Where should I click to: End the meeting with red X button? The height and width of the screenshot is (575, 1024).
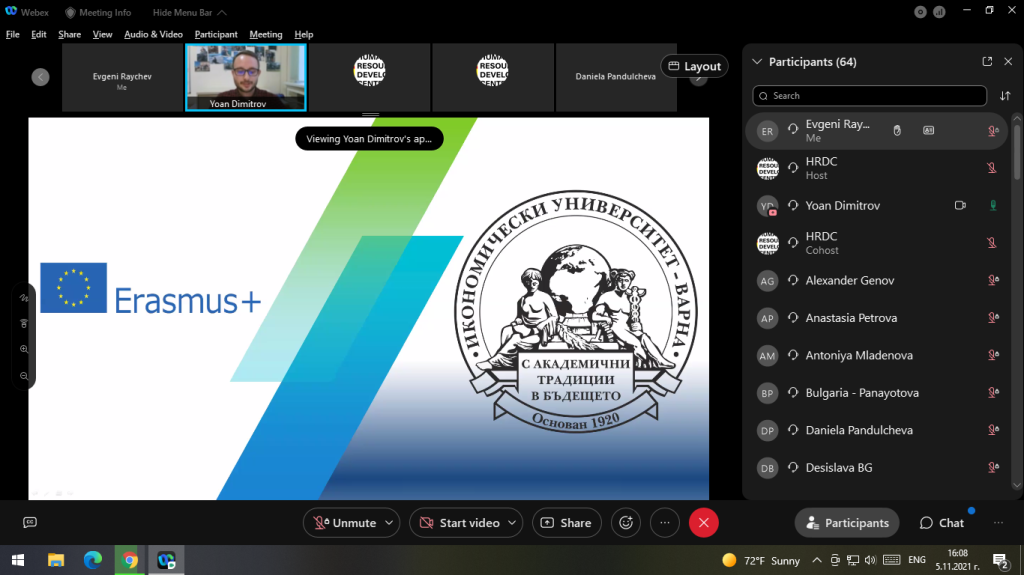(703, 523)
